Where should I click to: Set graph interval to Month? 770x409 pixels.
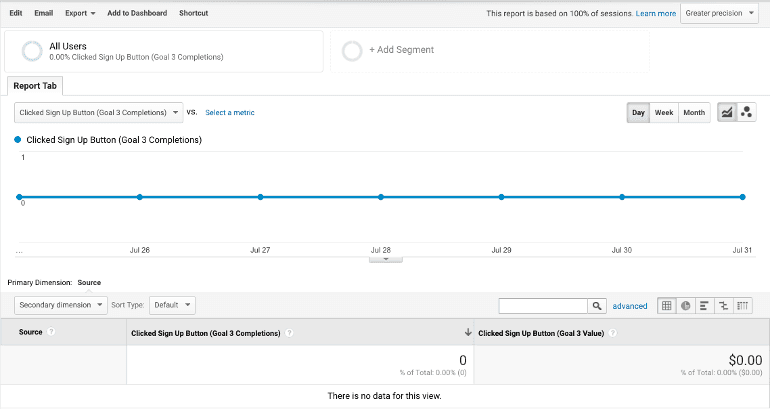pos(694,113)
